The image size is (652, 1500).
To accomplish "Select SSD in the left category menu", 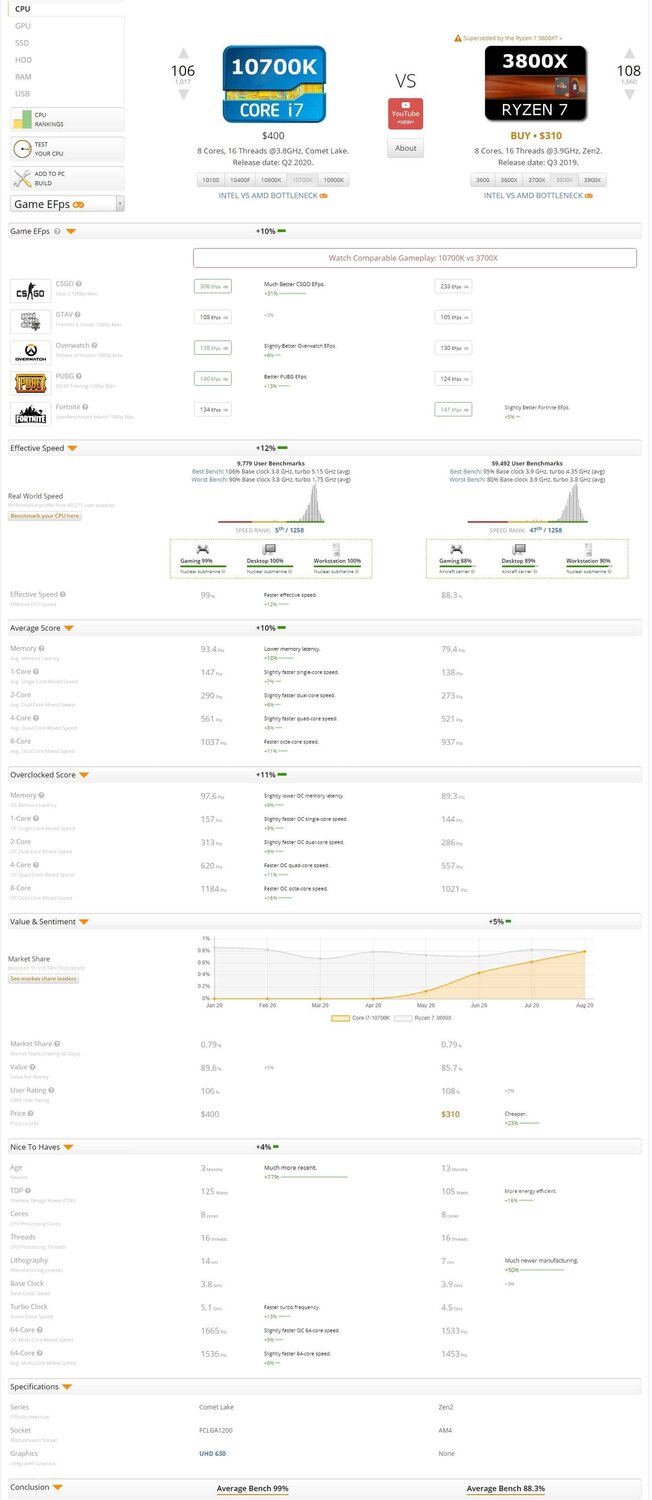I will click(x=22, y=43).
